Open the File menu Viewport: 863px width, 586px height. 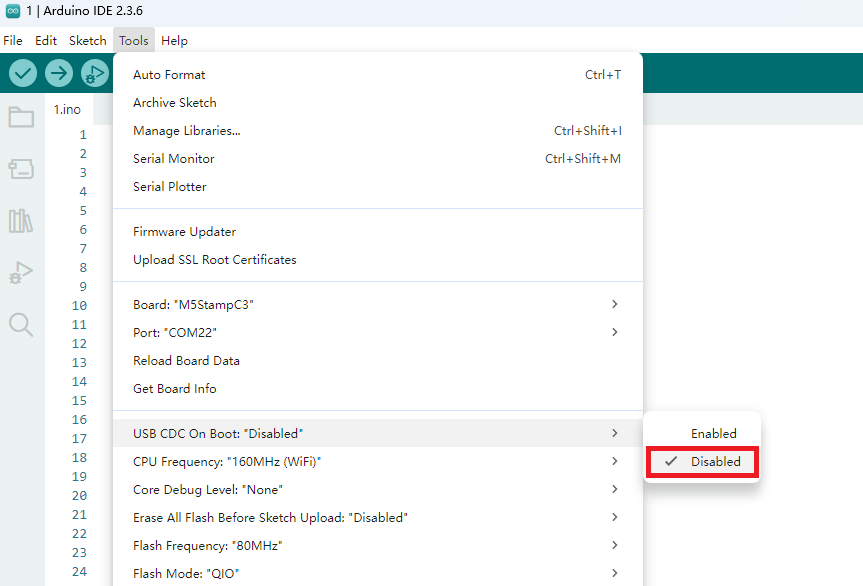(x=13, y=41)
